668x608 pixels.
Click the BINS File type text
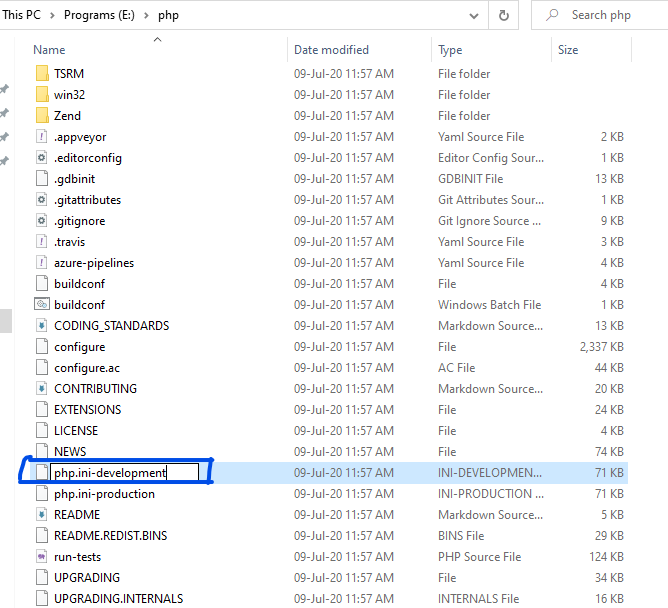pyautogui.click(x=461, y=536)
